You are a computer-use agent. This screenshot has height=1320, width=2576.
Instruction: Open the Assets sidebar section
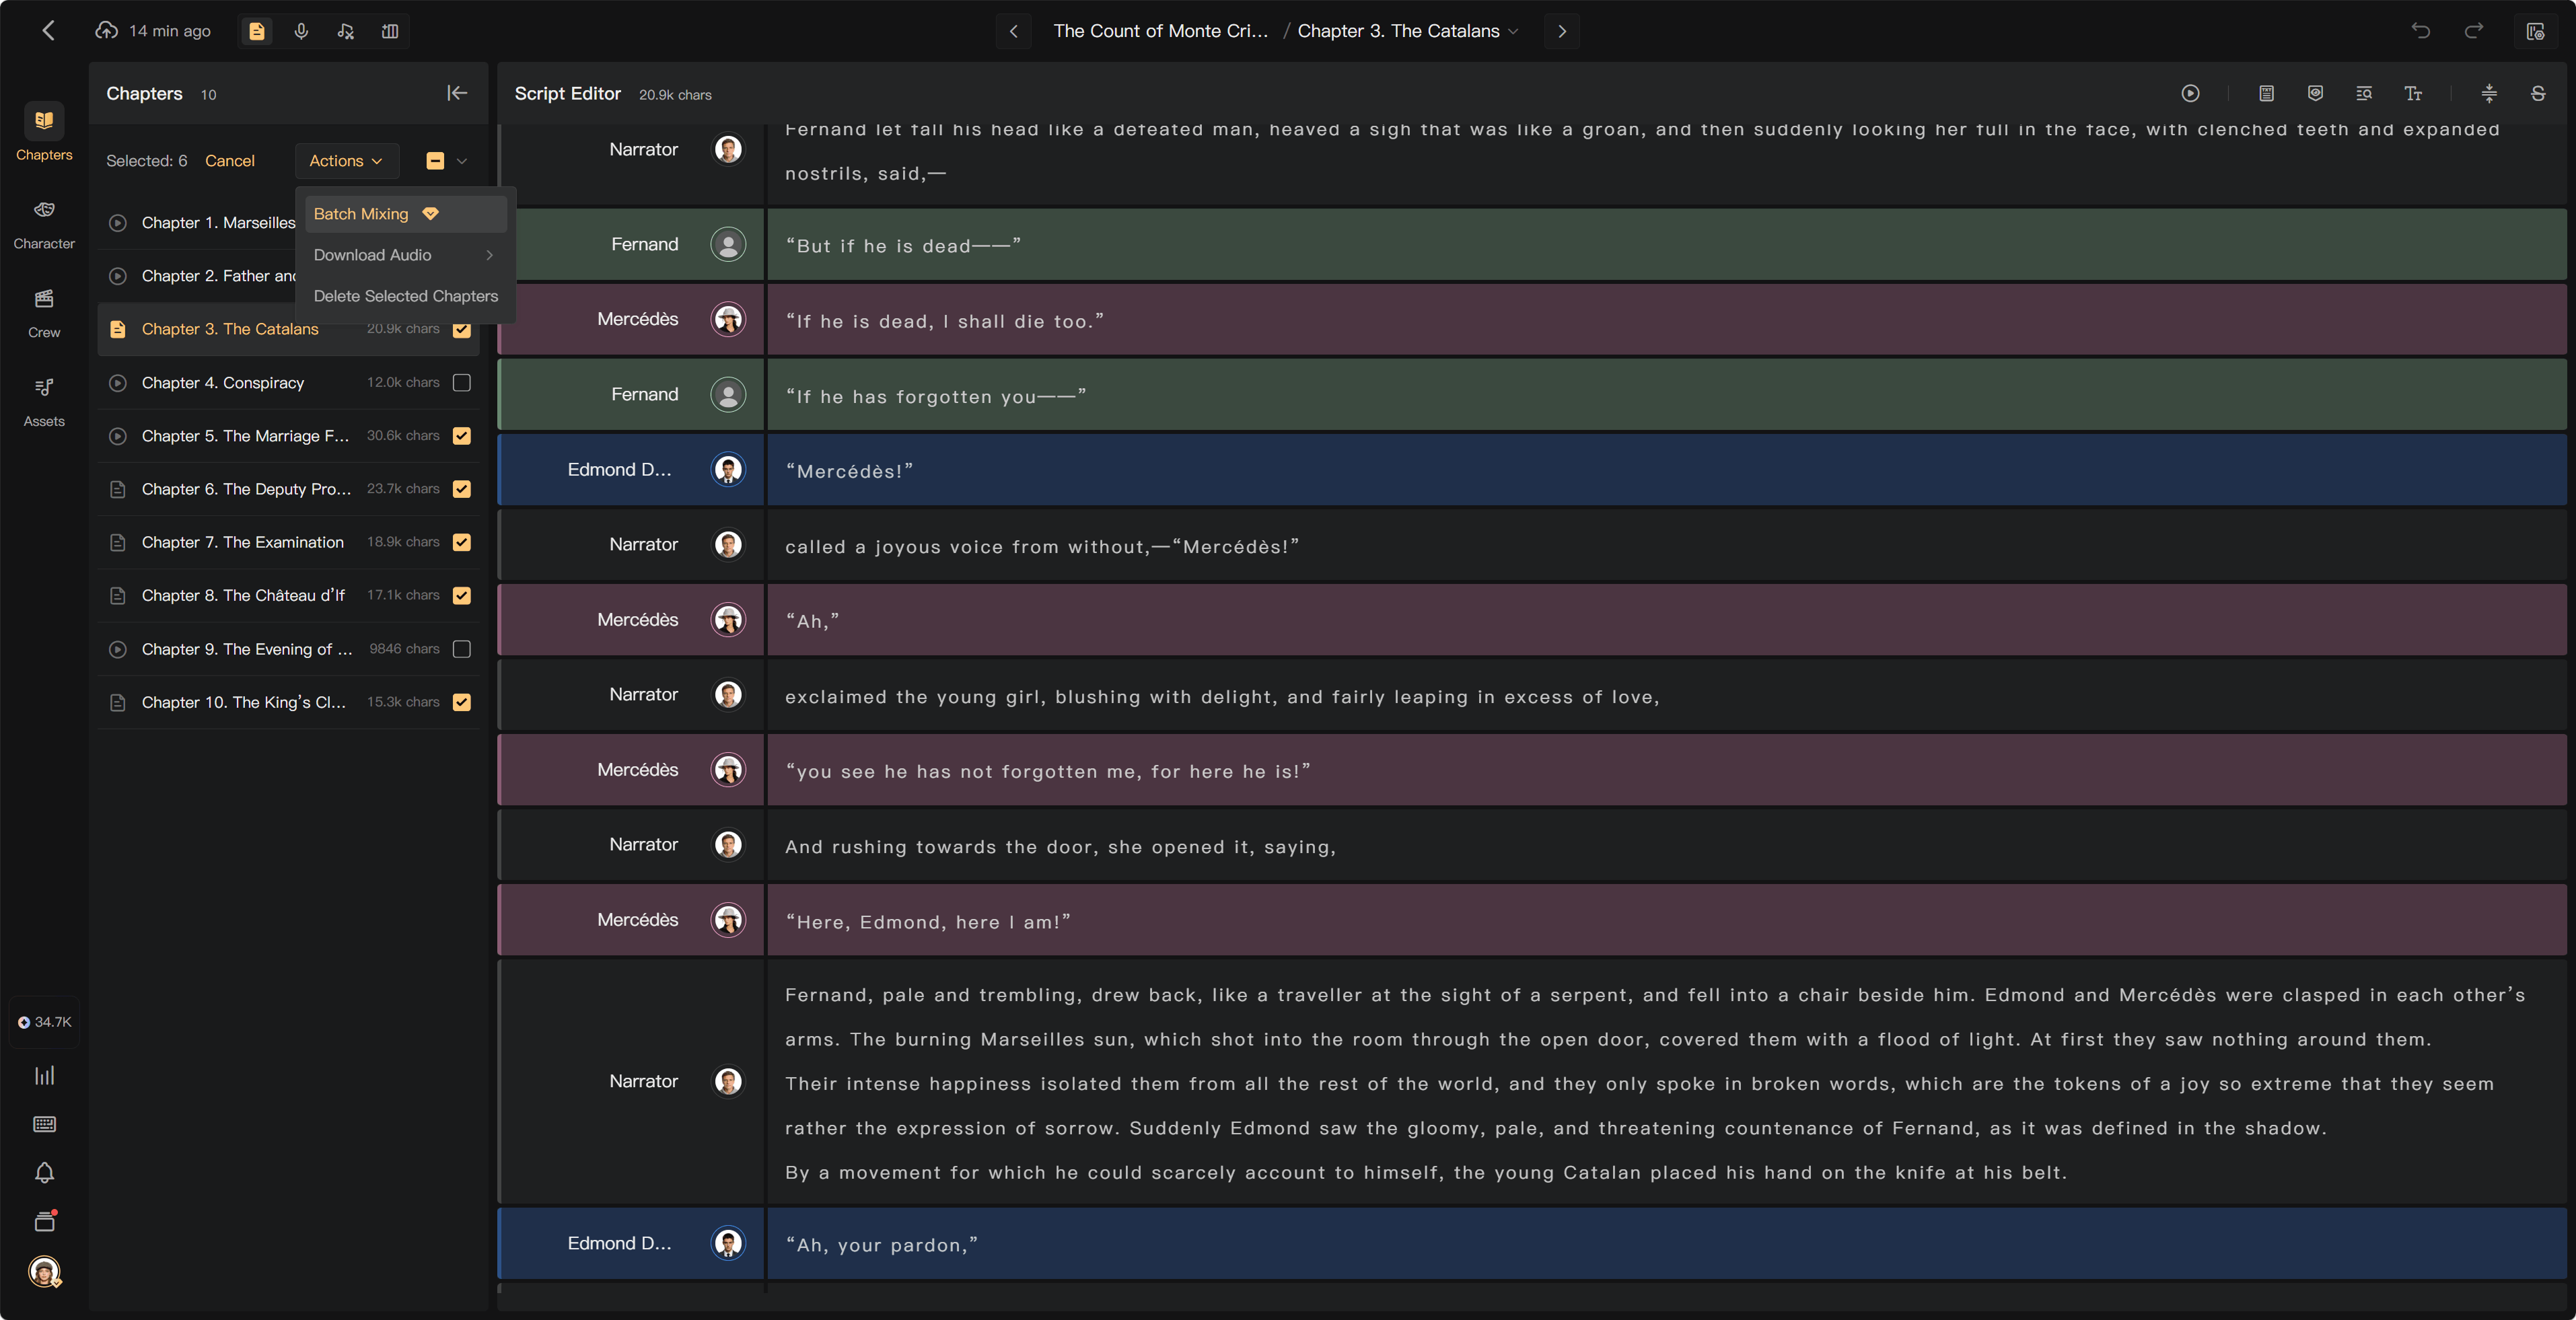point(44,402)
